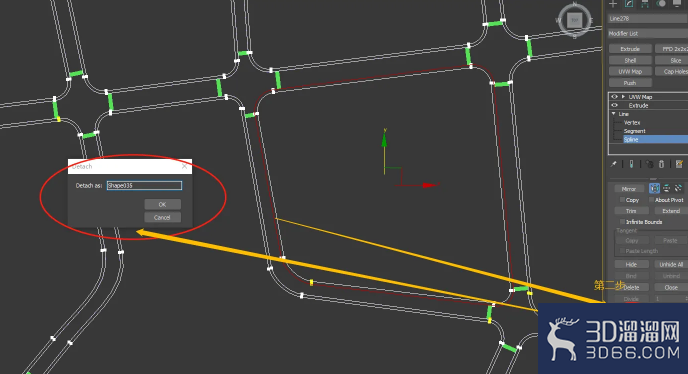Click the Detach as name field
Viewport: 688px width, 374px height.
(x=144, y=186)
